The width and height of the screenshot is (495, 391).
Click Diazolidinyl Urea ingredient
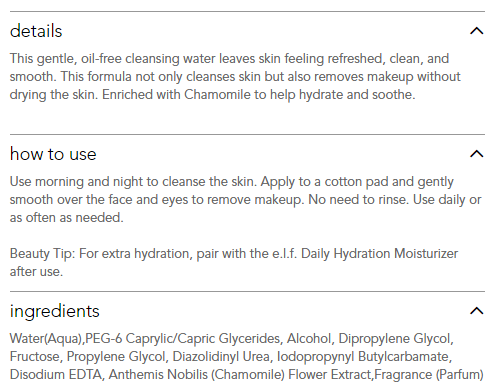pyautogui.click(x=221, y=357)
